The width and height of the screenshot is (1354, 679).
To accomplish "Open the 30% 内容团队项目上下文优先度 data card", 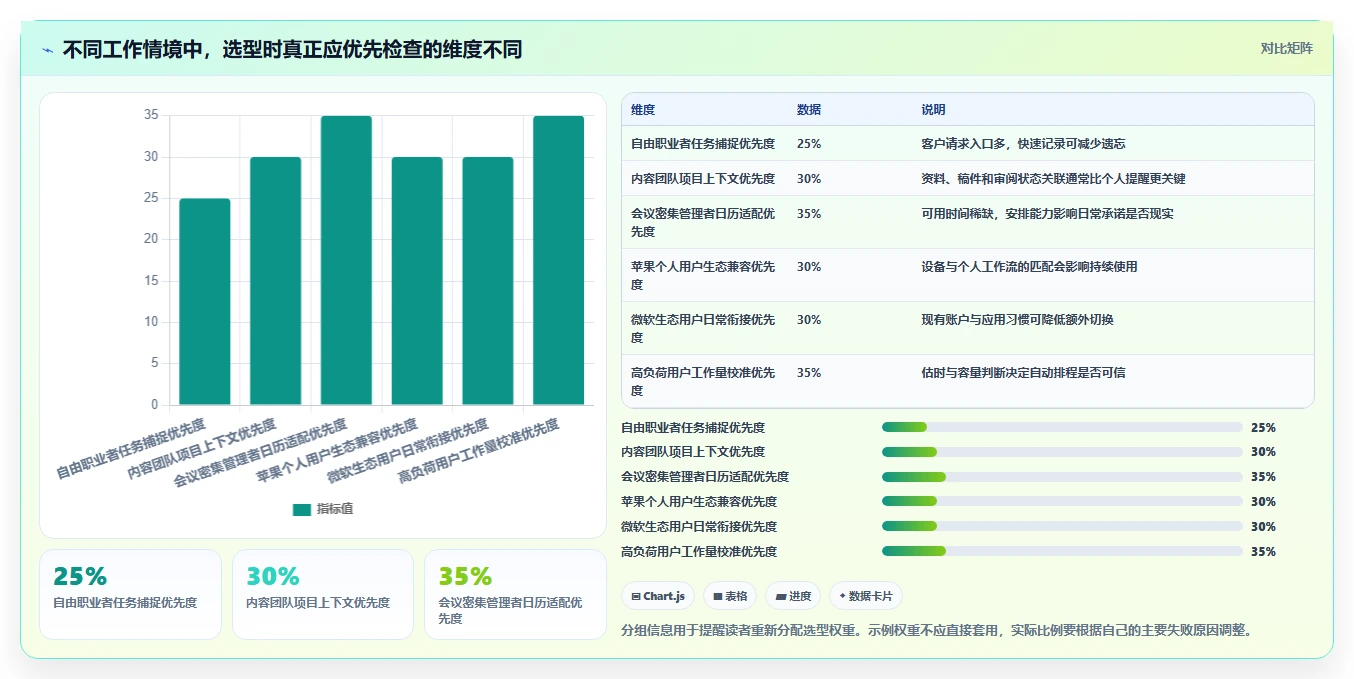I will (x=323, y=594).
